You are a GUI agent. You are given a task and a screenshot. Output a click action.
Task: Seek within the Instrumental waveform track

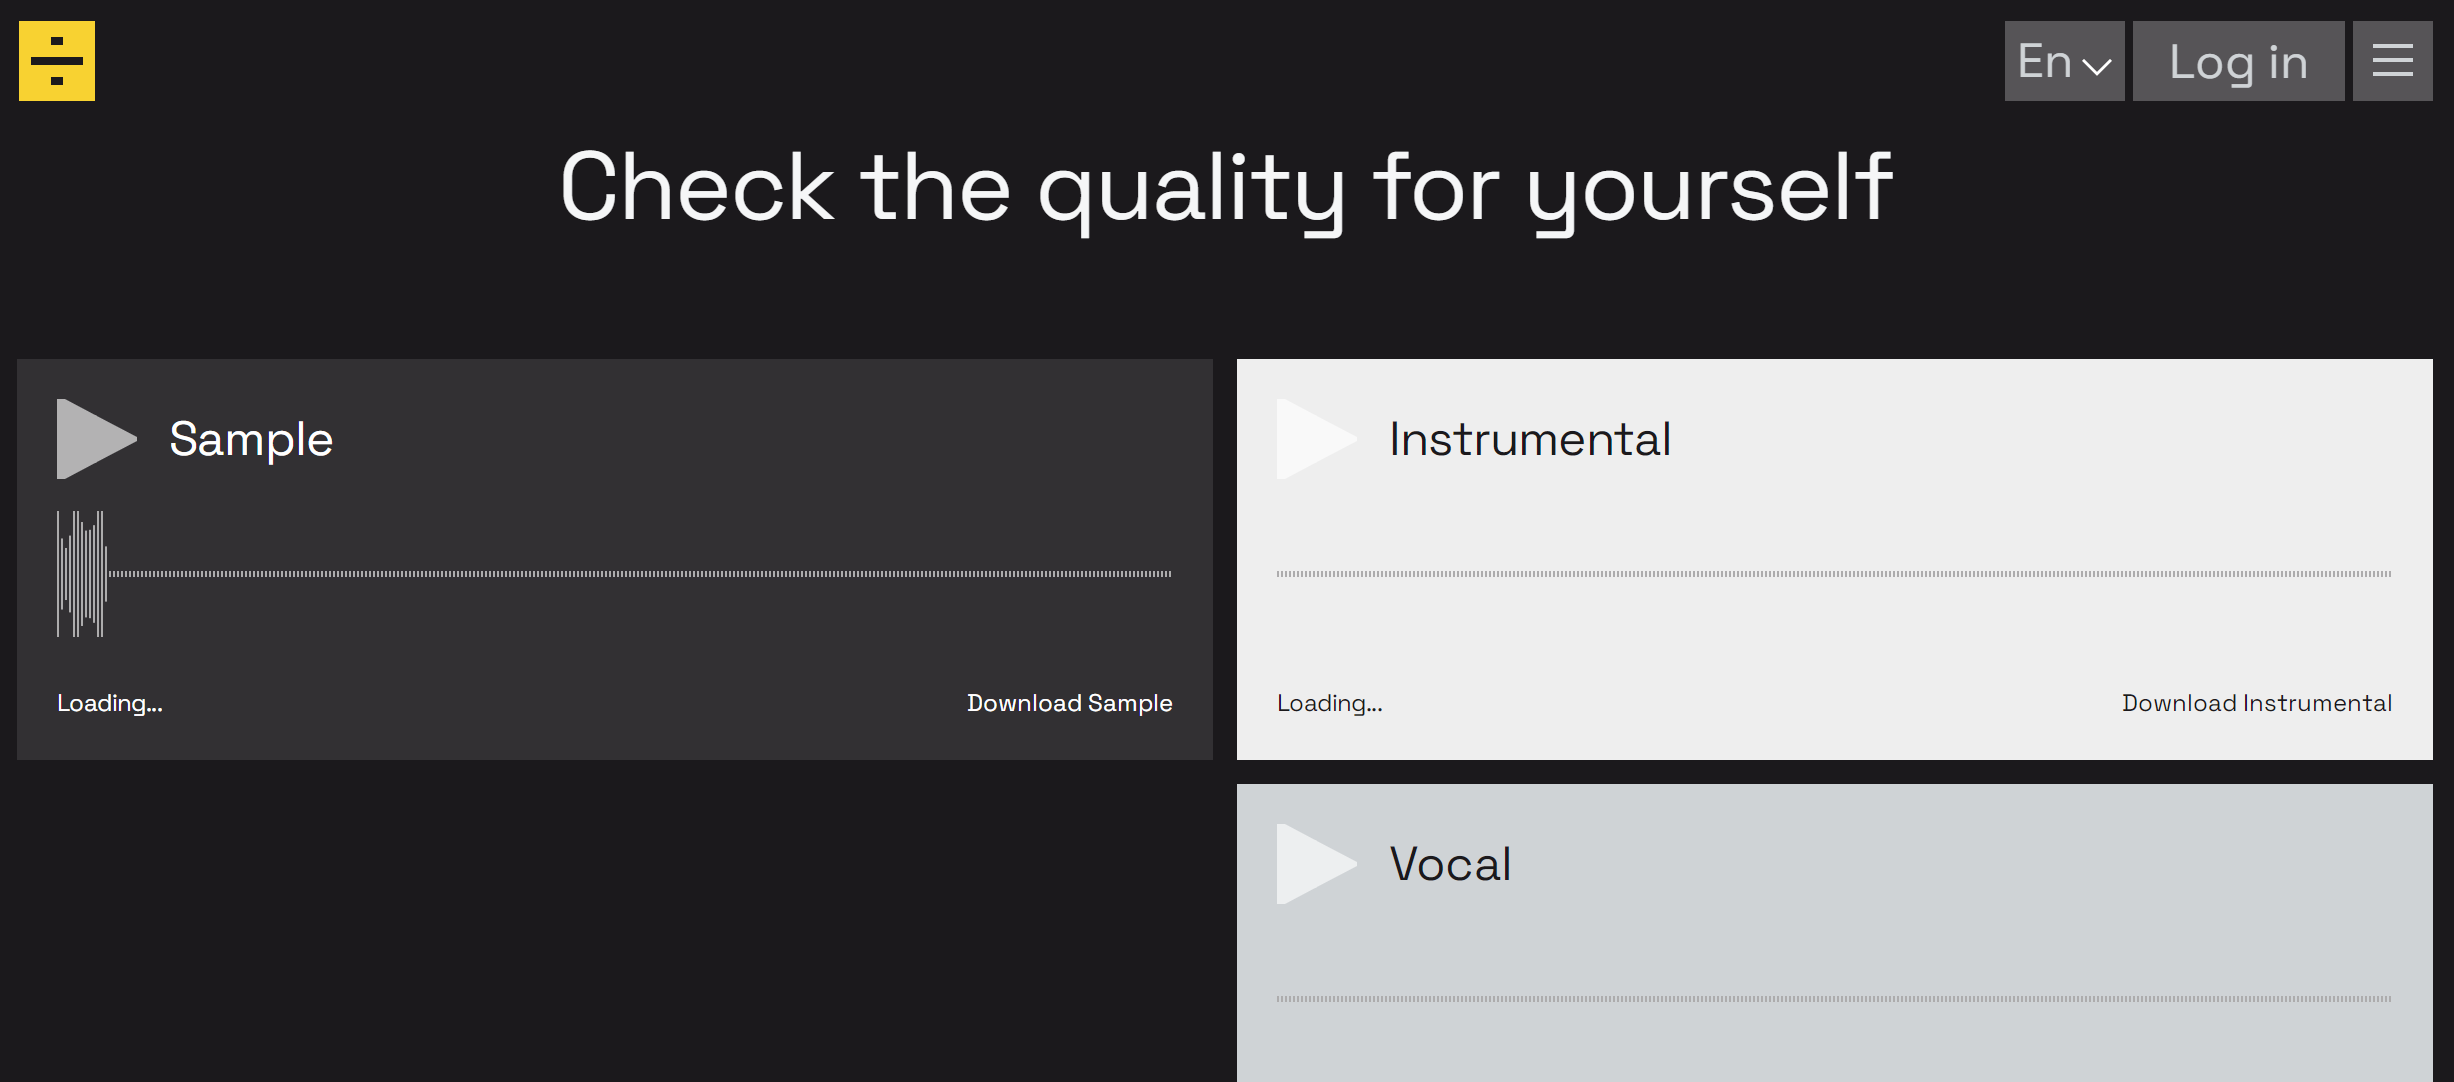1834,574
